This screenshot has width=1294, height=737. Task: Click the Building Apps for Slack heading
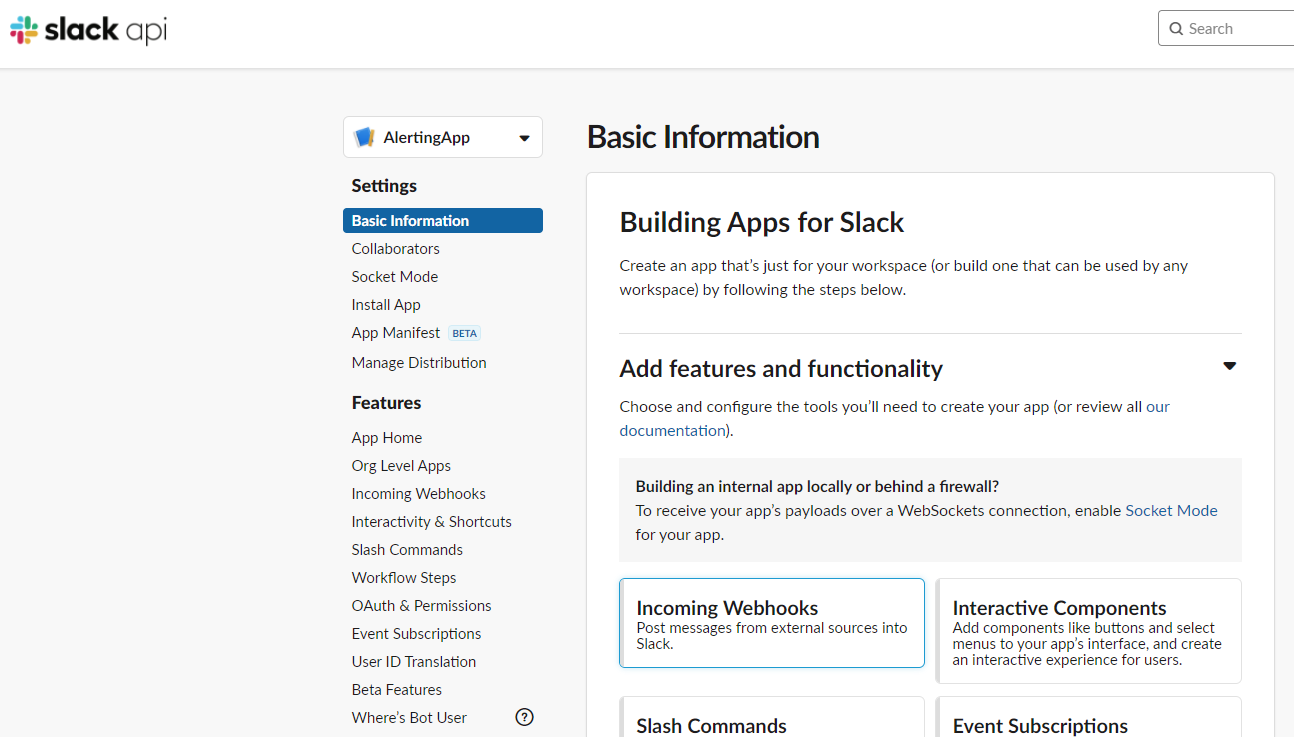[x=762, y=222]
